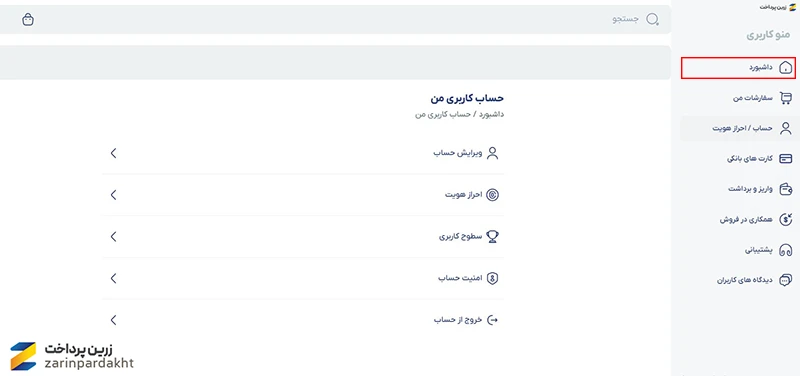Click the trophy icon beside سطوح کاربری

click(x=492, y=237)
